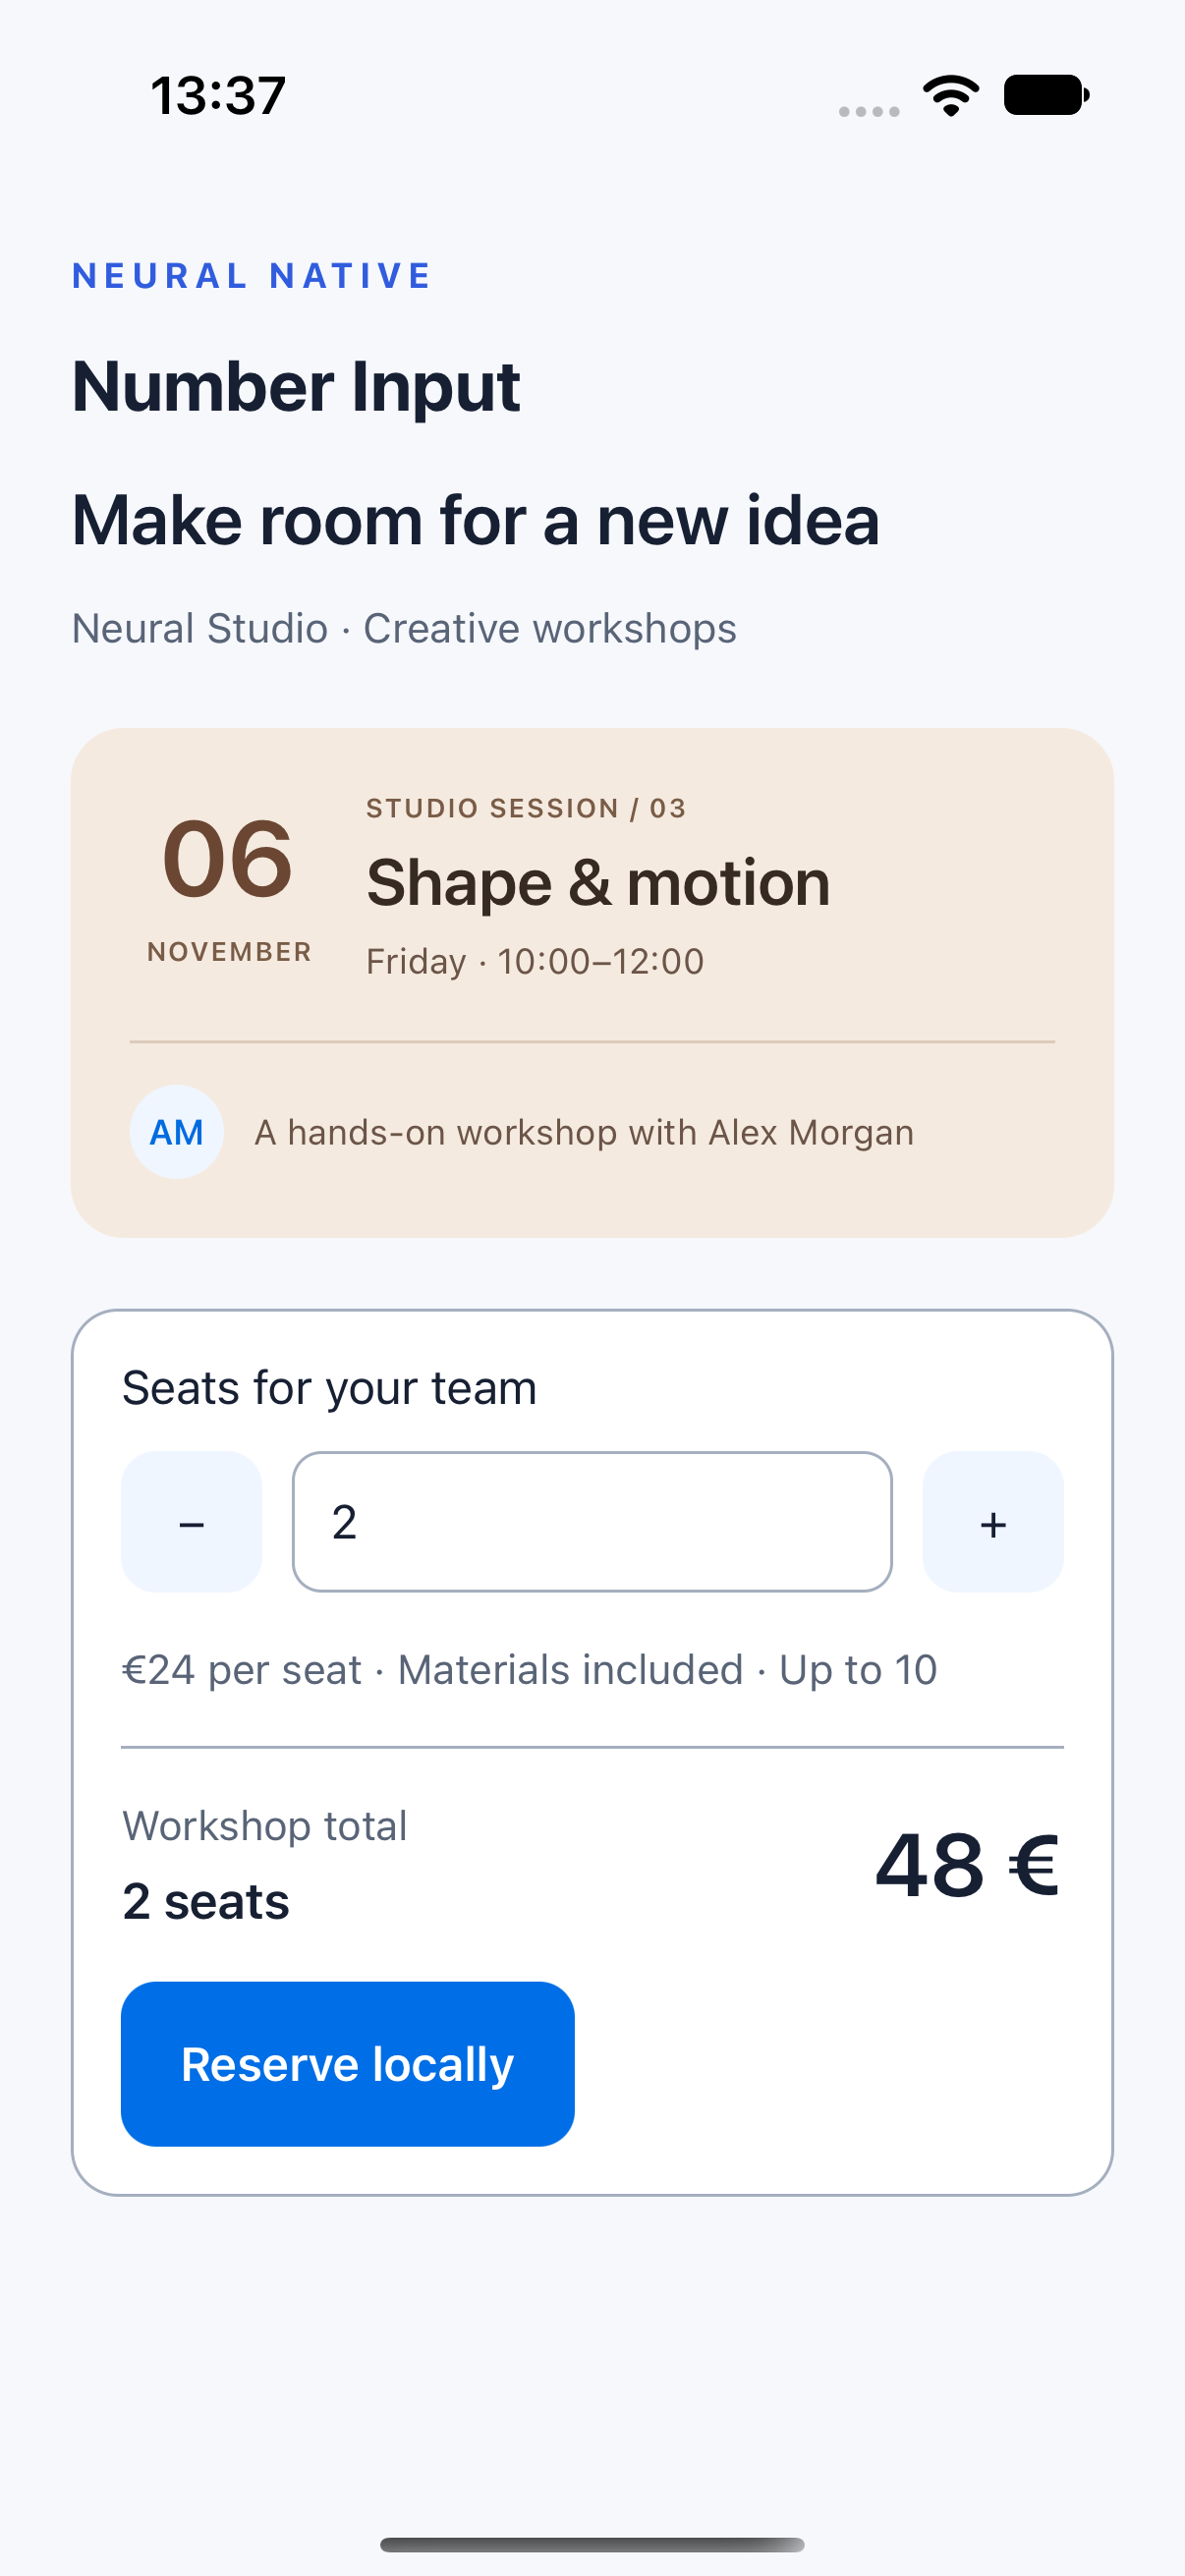This screenshot has width=1185, height=2576.
Task: Tap the status bar clock 13:37
Action: point(218,96)
